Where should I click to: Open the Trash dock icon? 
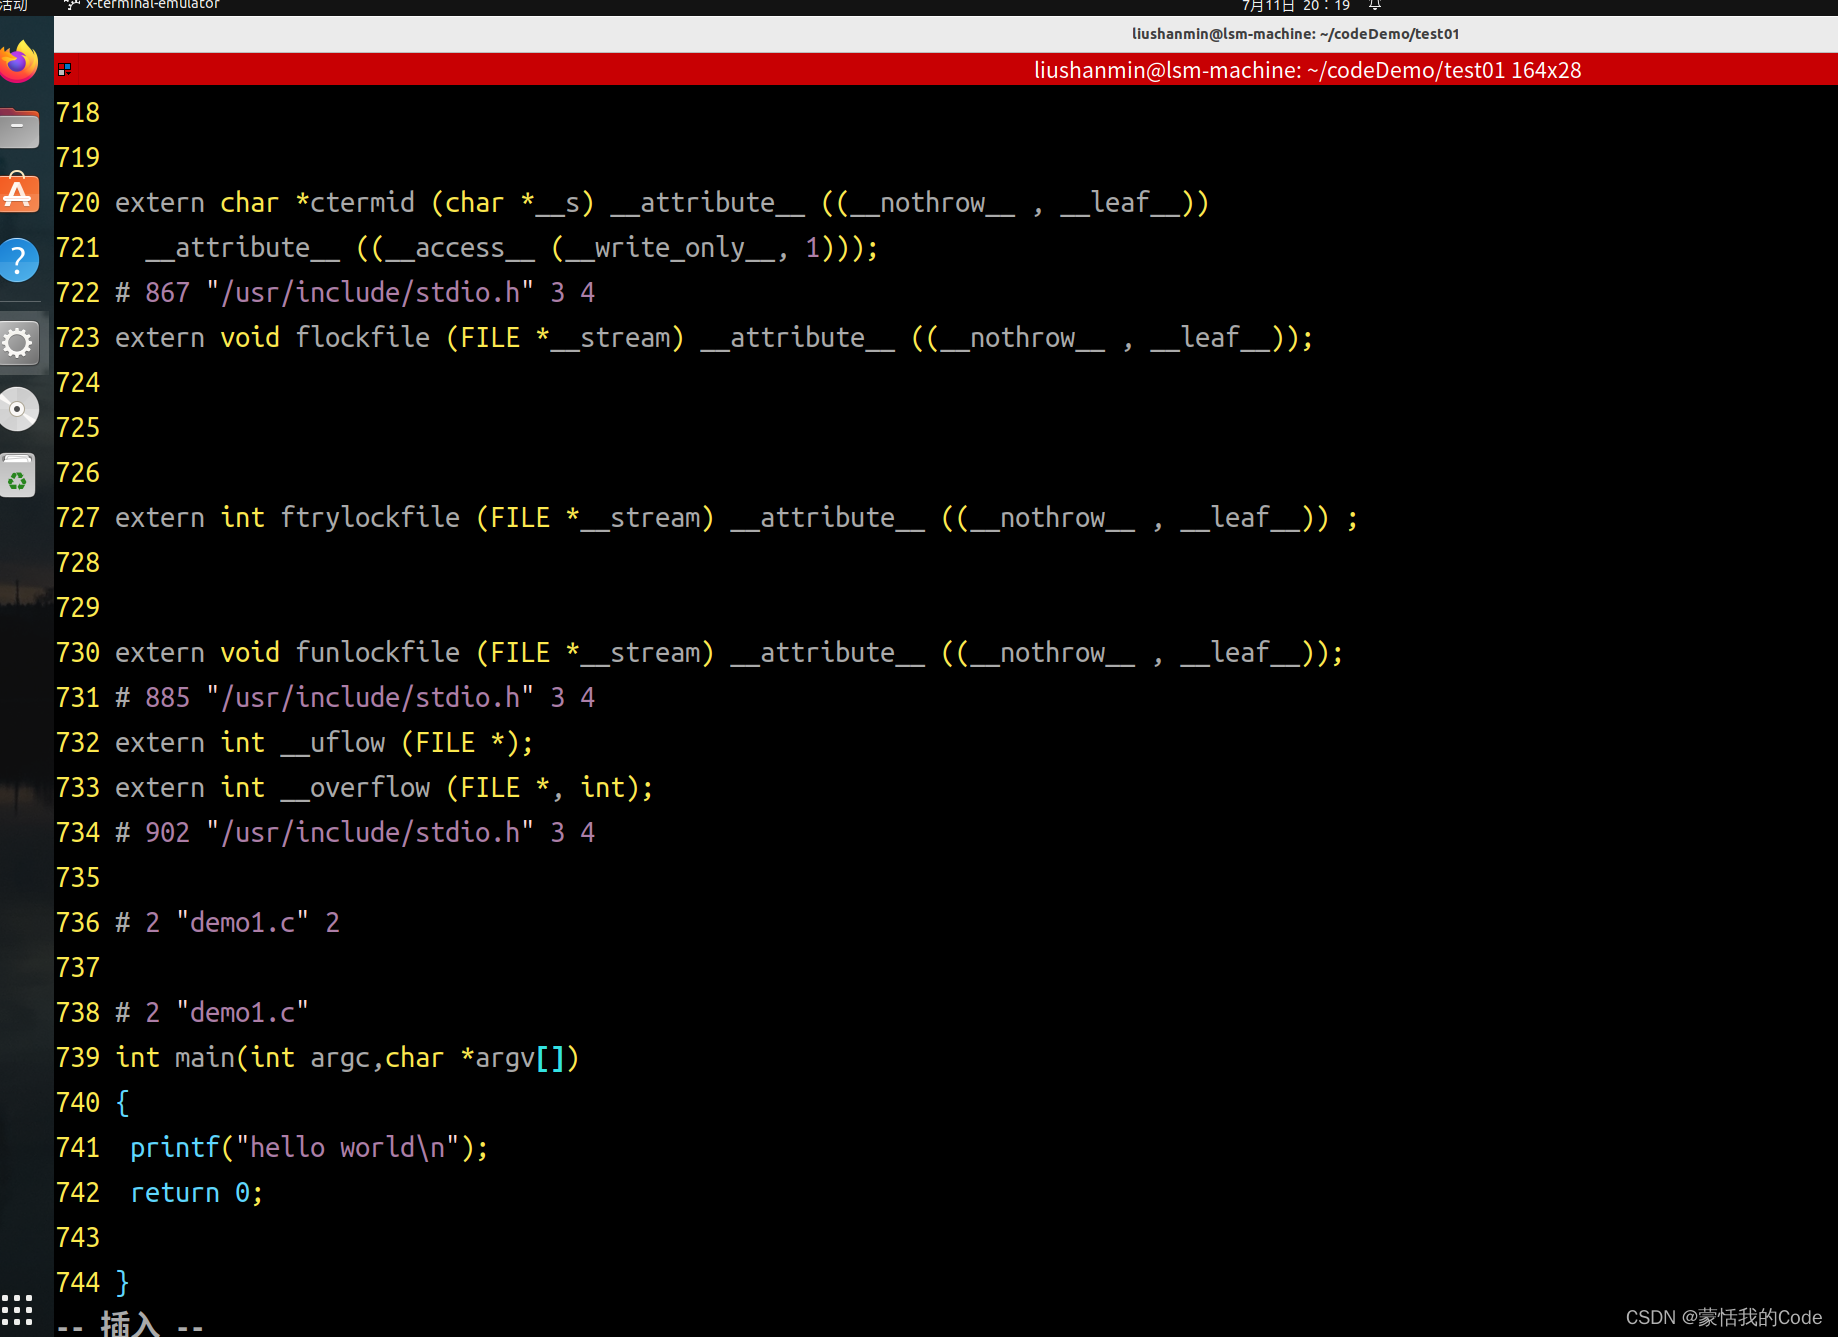click(x=19, y=476)
